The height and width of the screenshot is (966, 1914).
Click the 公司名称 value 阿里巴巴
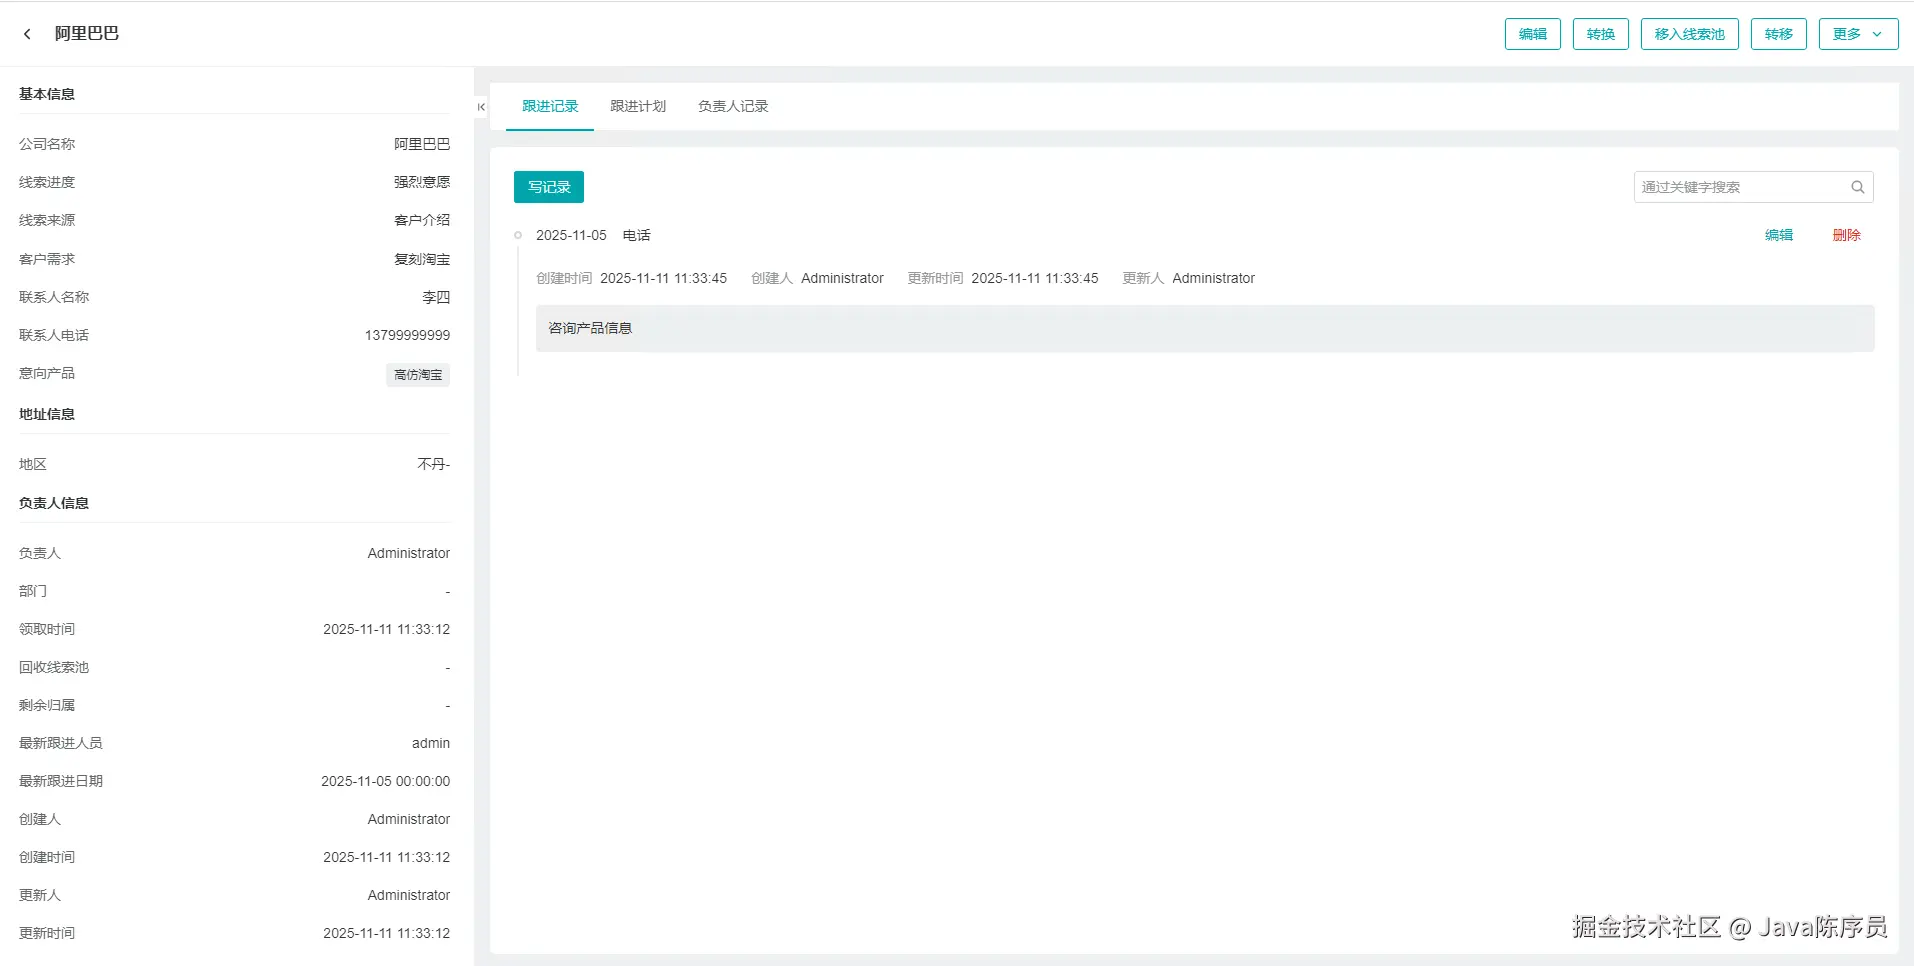click(422, 144)
